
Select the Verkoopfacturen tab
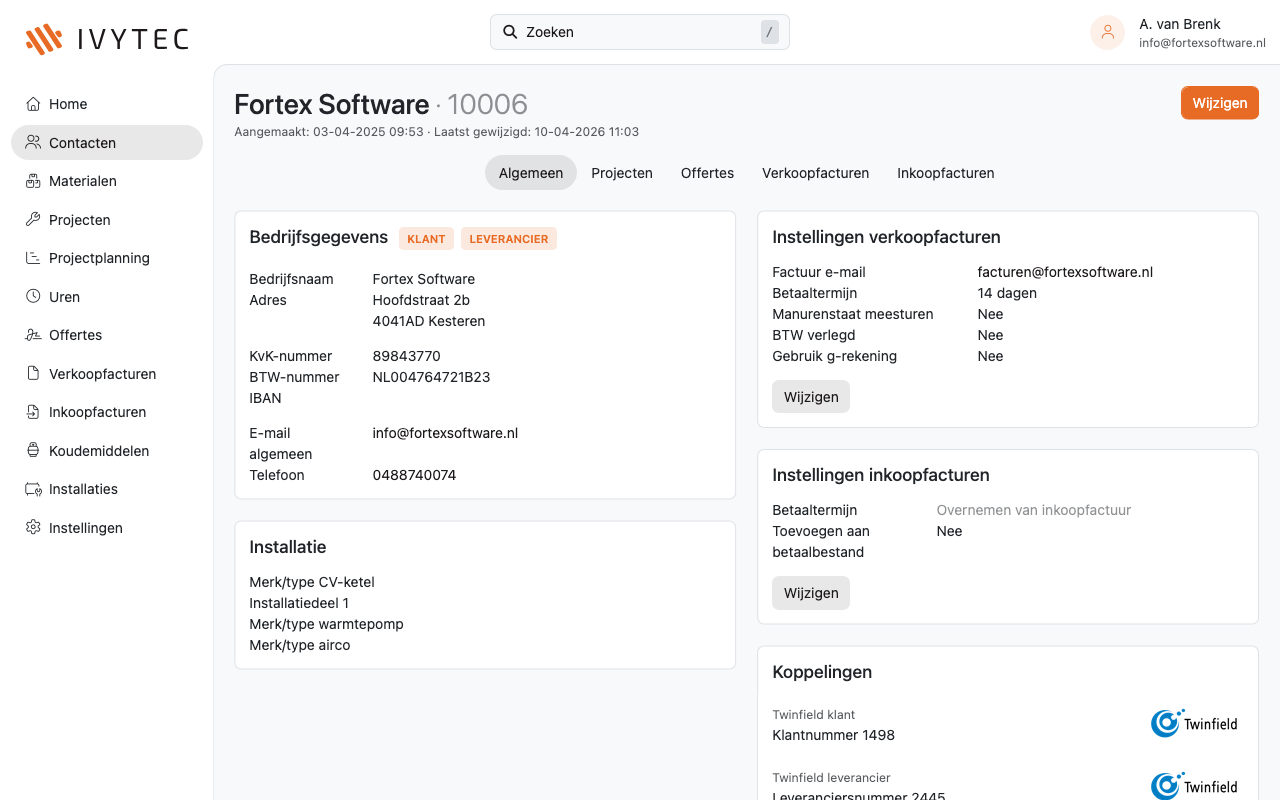point(815,172)
